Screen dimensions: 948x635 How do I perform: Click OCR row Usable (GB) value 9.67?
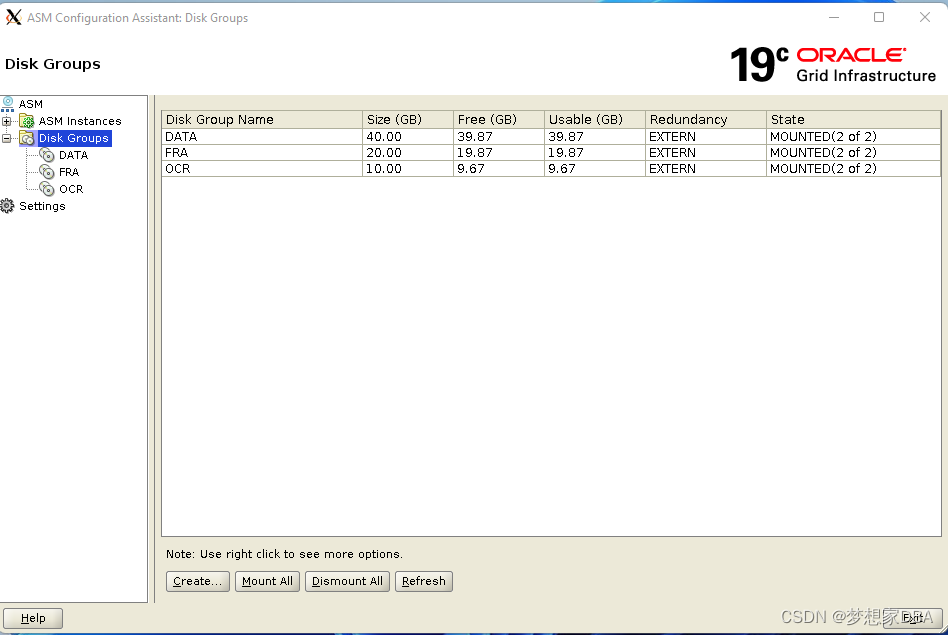(562, 169)
